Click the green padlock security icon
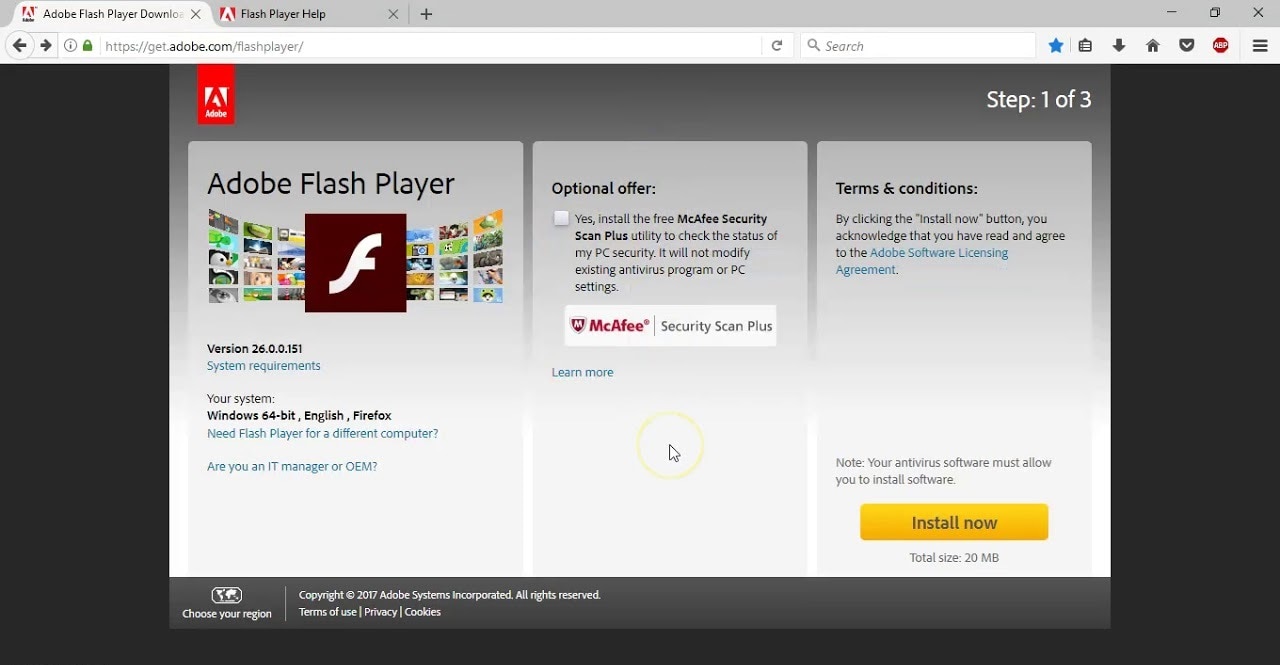This screenshot has height=665, width=1280. click(x=88, y=46)
